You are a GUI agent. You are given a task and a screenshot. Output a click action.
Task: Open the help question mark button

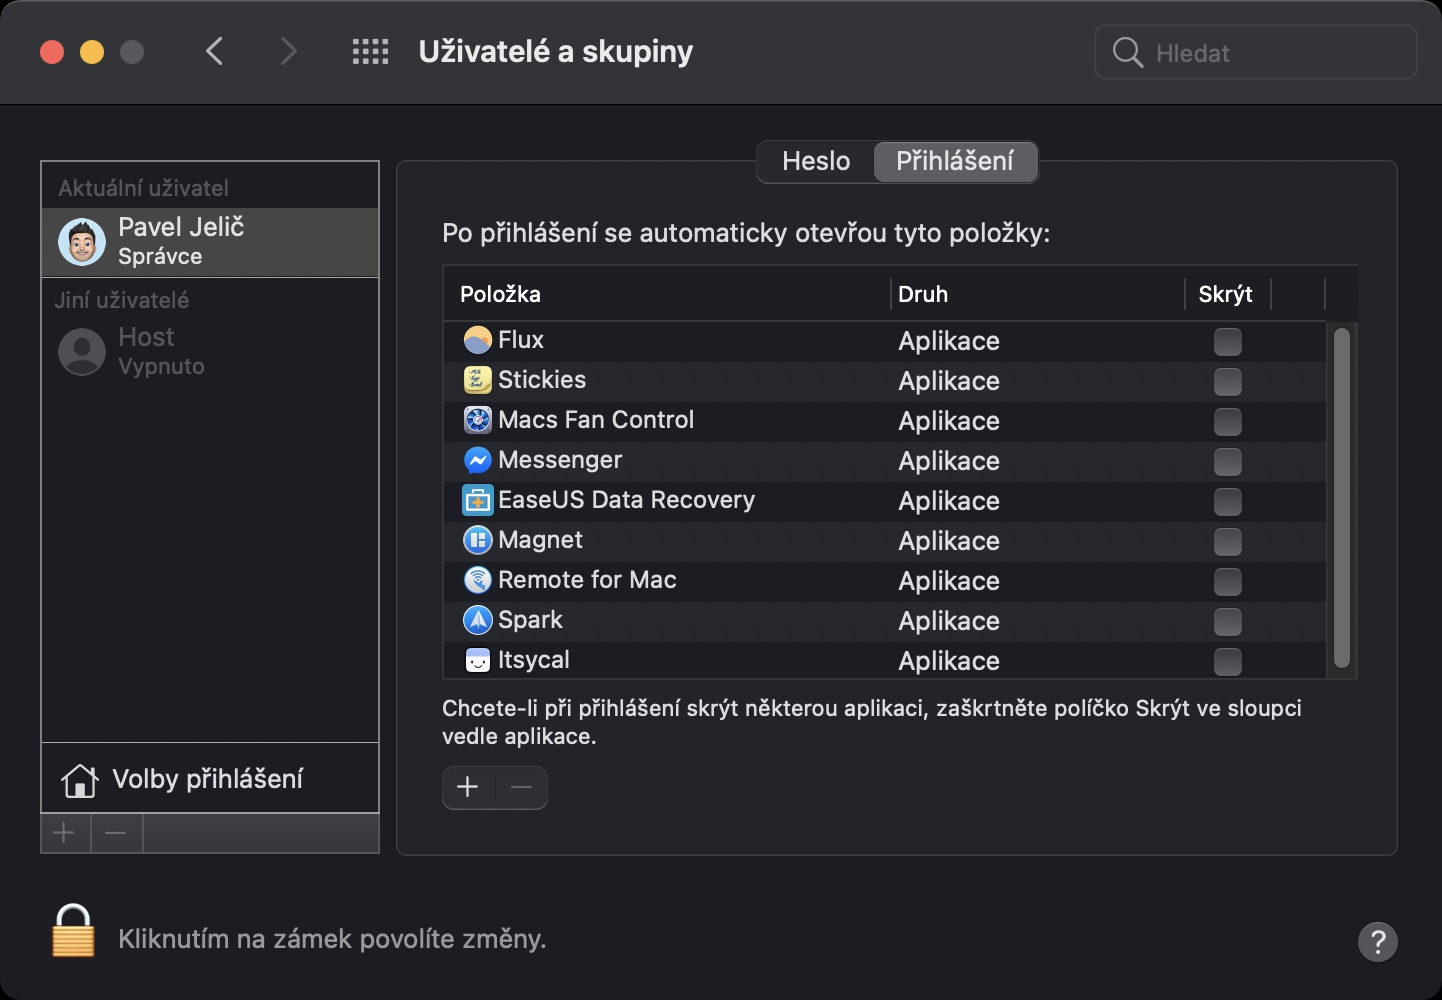coord(1377,941)
